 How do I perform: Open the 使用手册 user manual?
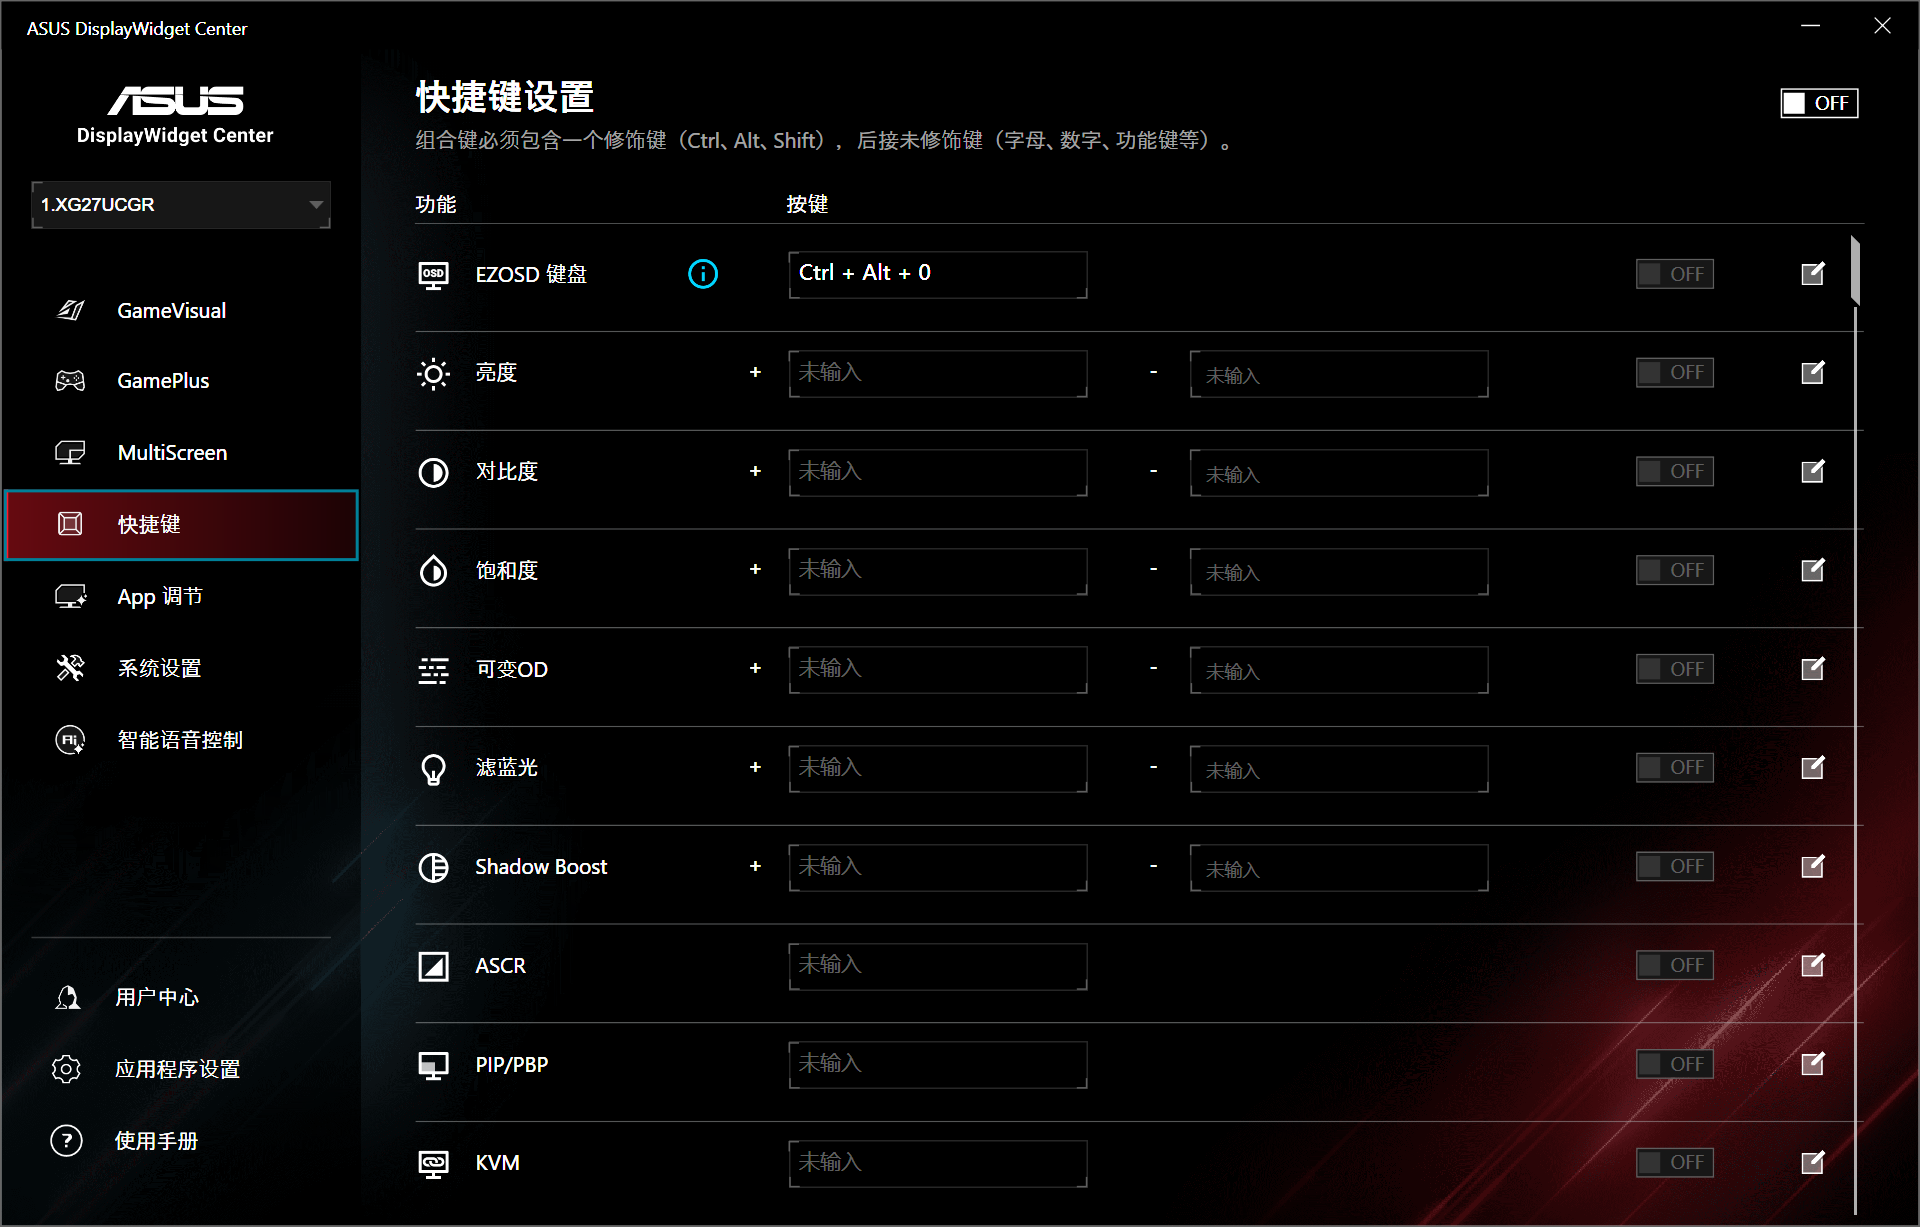[157, 1140]
